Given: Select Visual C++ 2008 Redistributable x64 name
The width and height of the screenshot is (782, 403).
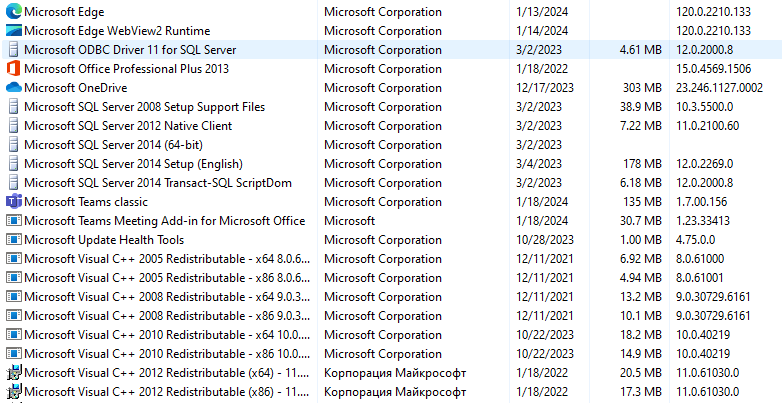Looking at the screenshot, I should (x=167, y=296).
